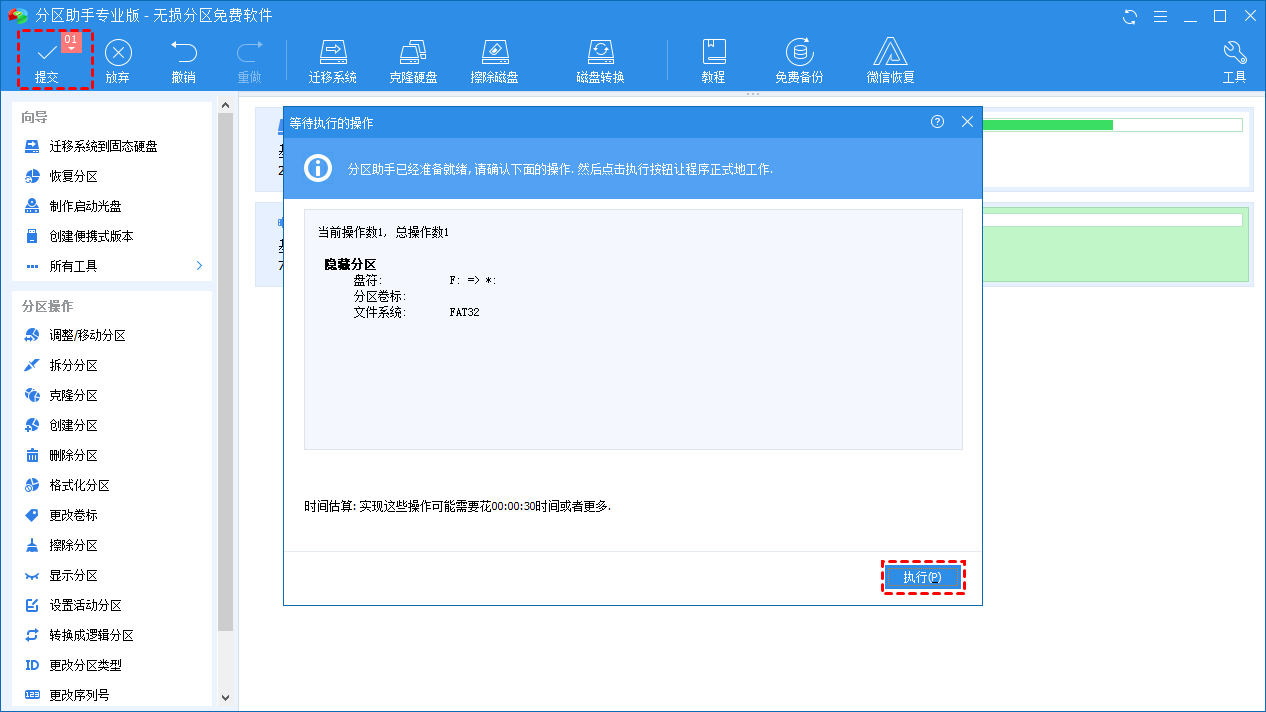
Task: Open the 磁盘转换 tool
Action: click(600, 60)
